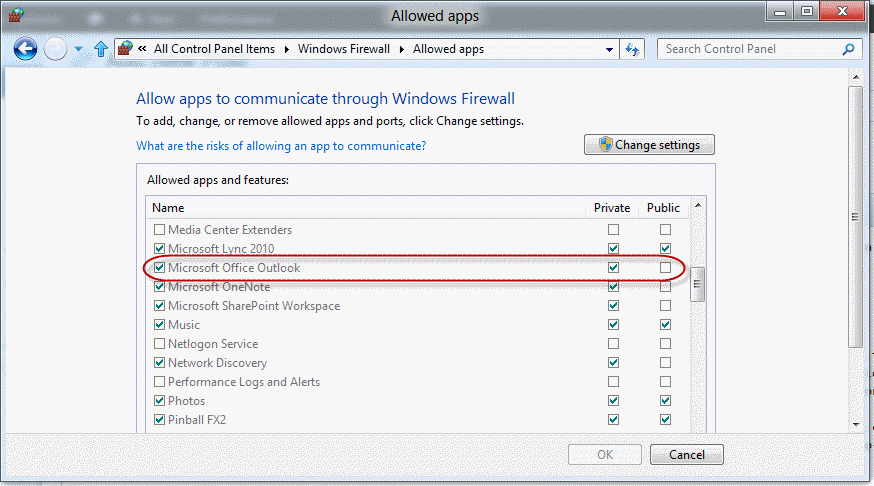The image size is (874, 486).
Task: Check the Media Center Extenders checkbox
Action: coord(159,230)
